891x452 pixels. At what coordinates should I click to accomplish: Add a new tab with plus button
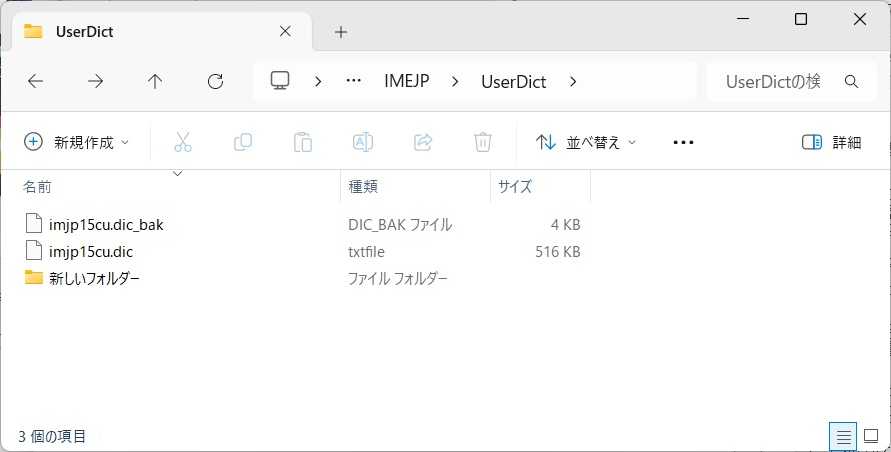pyautogui.click(x=341, y=32)
